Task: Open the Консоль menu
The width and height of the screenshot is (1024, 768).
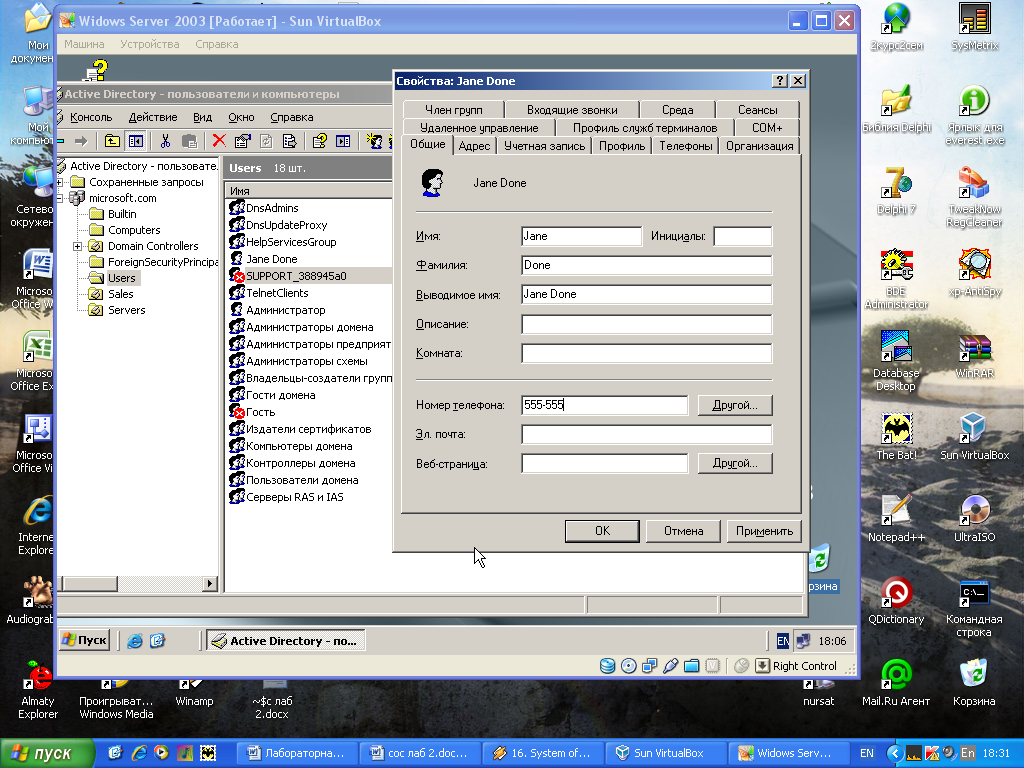Action: click(91, 117)
